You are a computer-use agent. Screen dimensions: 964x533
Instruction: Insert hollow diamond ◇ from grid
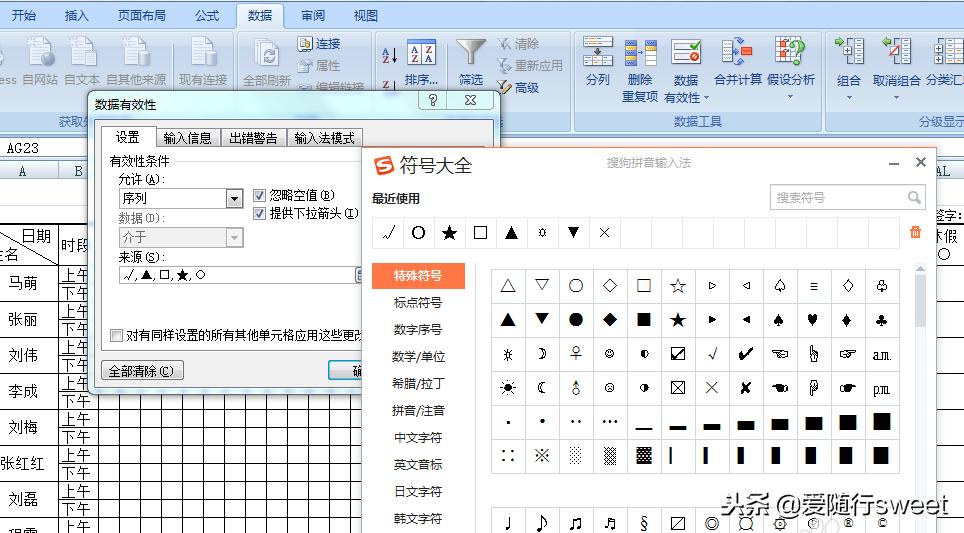[610, 286]
